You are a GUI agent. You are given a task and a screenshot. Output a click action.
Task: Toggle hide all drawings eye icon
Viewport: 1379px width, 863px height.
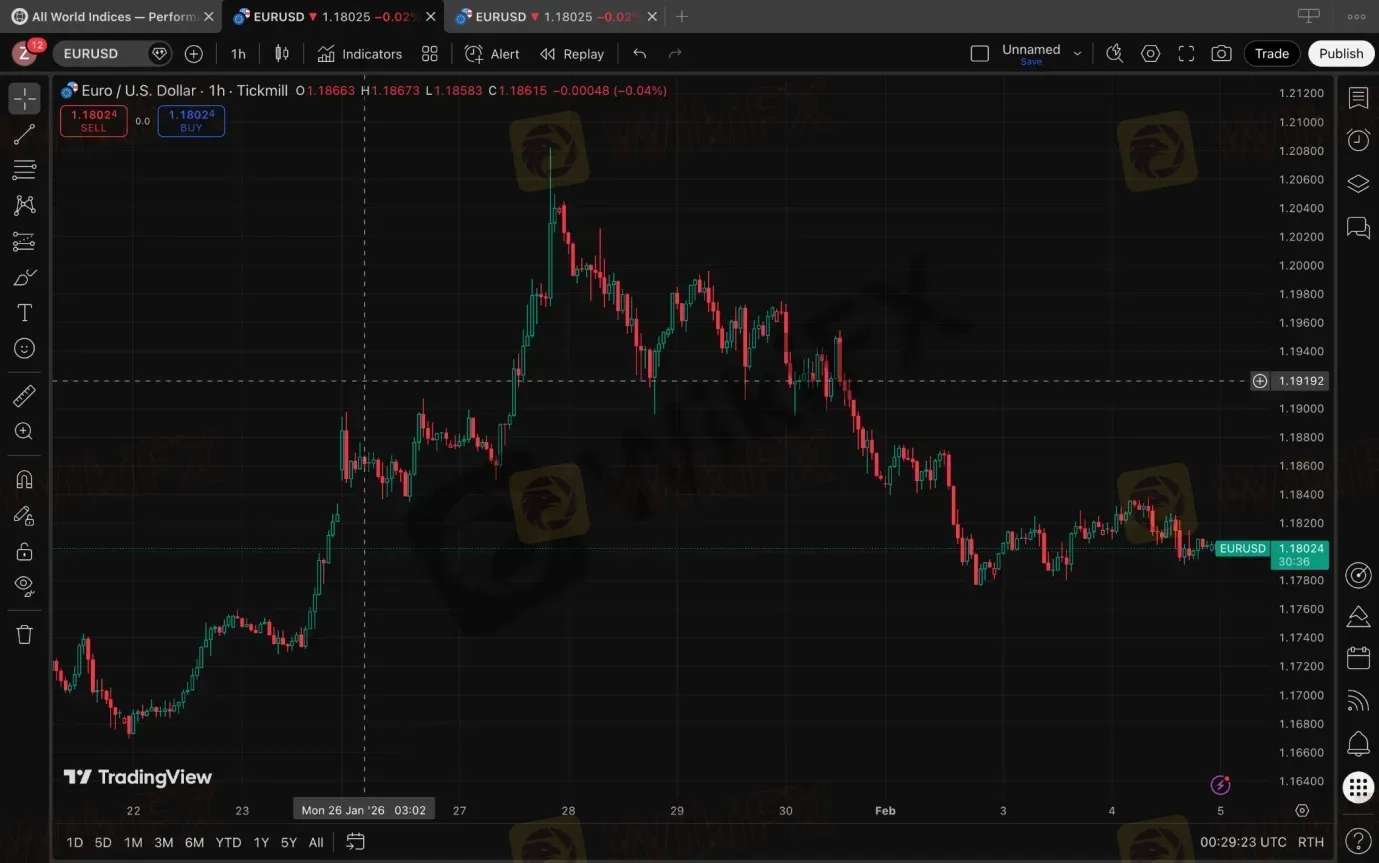coord(25,586)
